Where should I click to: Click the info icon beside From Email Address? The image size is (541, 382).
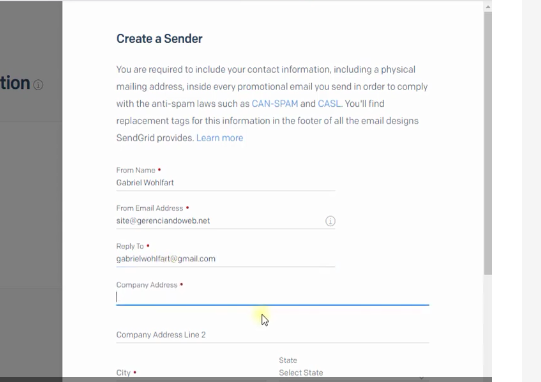coord(330,221)
